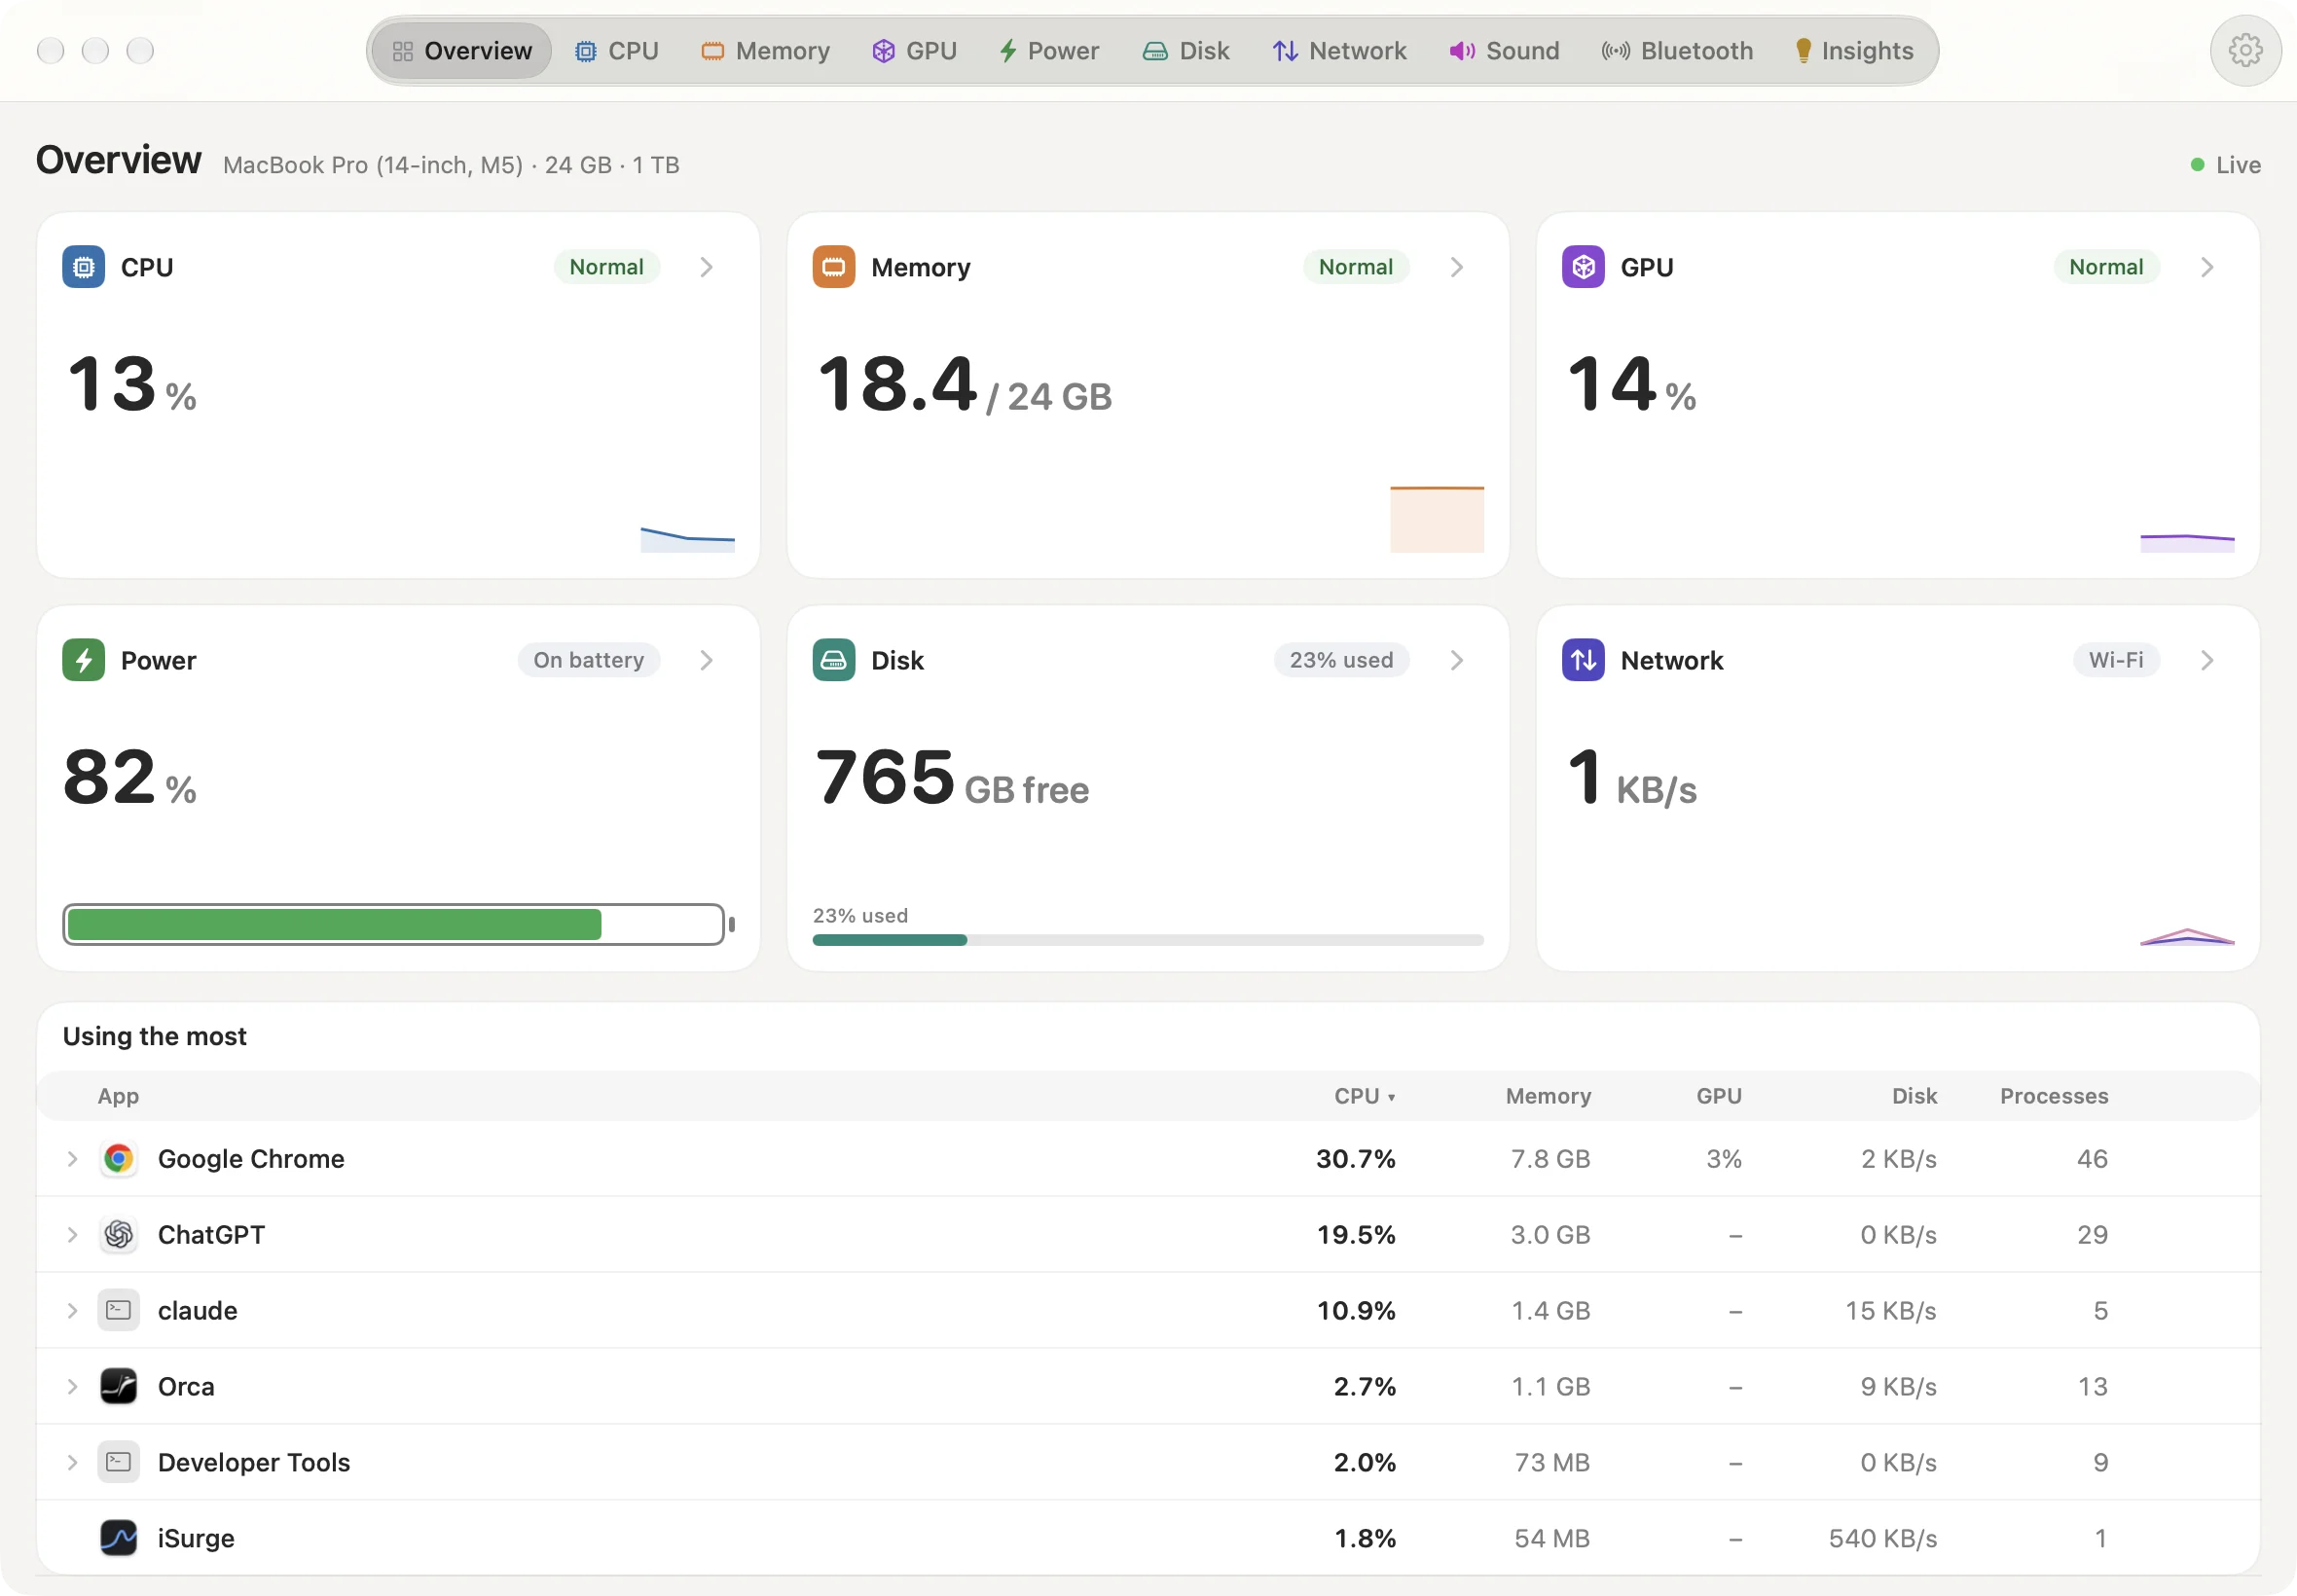
Task: Click the Google Chrome app icon
Action: [x=118, y=1159]
